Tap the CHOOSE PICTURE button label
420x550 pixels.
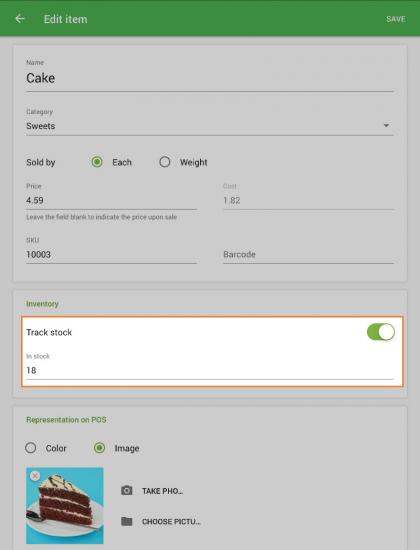[171, 522]
